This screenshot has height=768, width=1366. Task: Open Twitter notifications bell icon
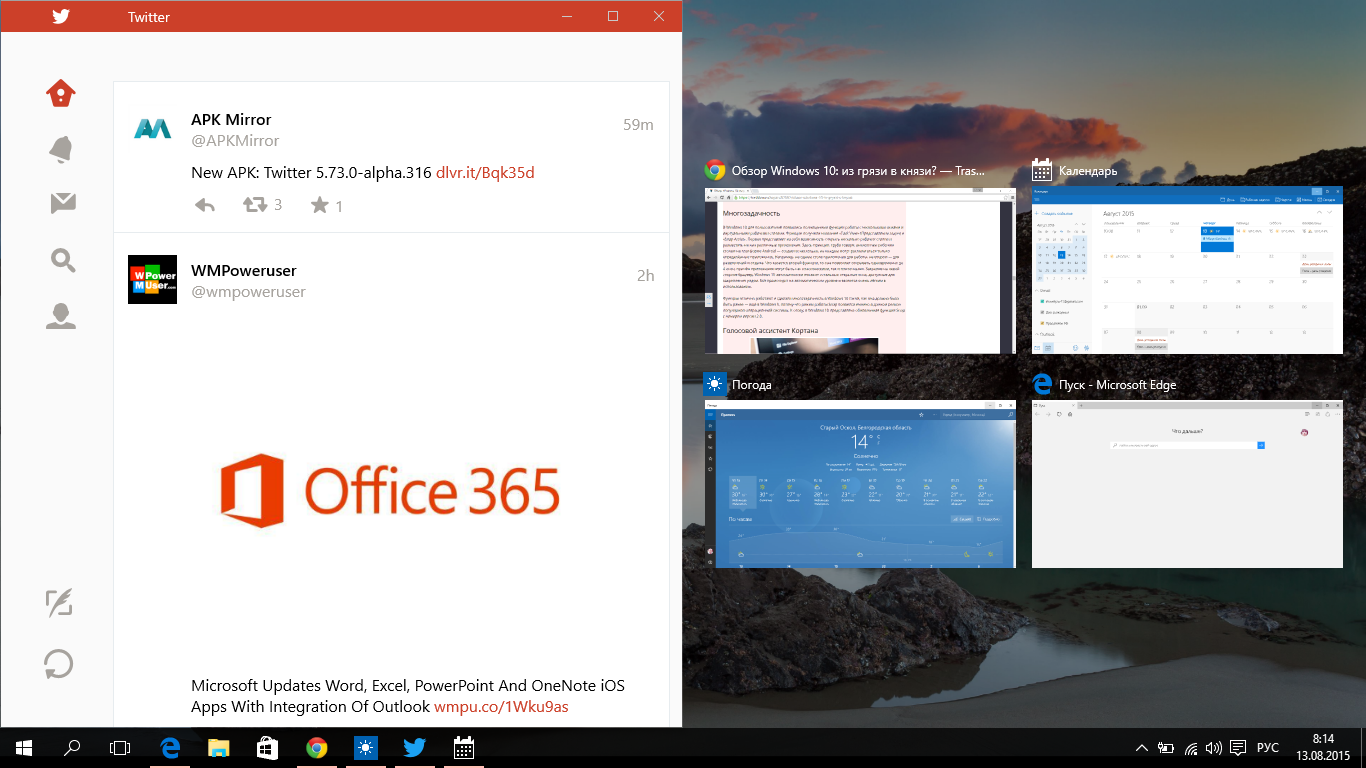(61, 149)
